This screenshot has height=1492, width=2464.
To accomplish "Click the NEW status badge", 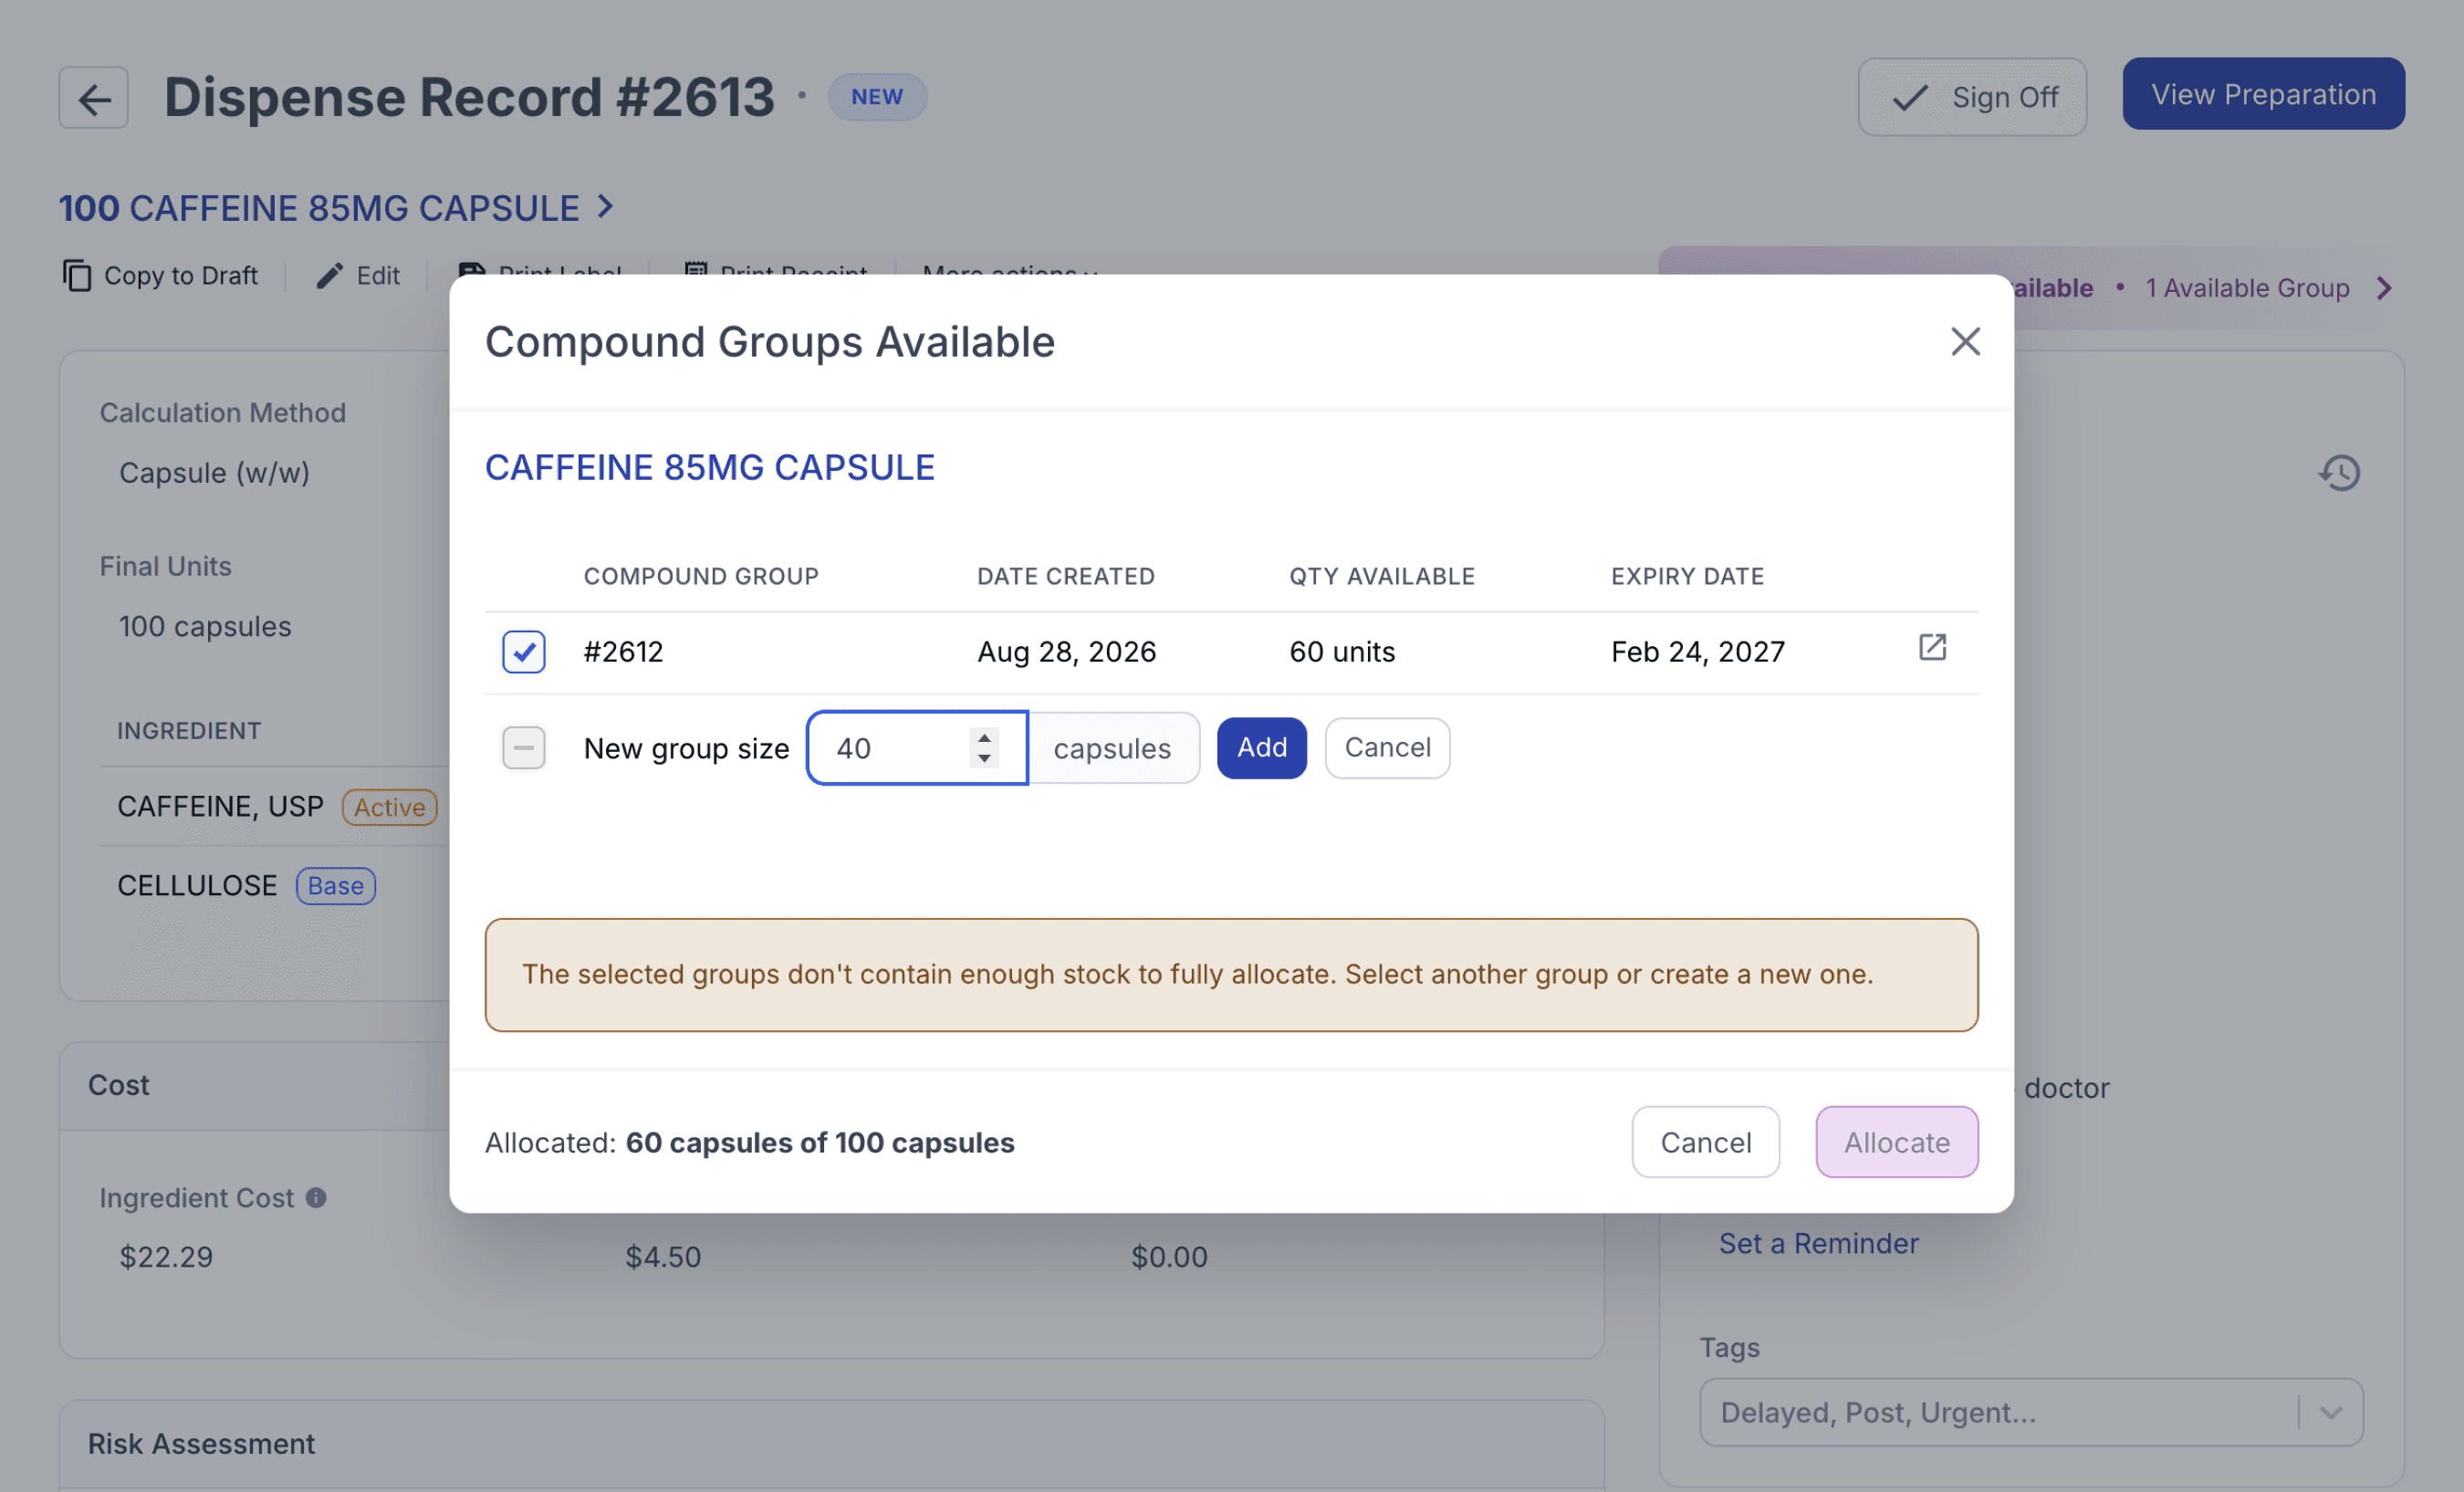I will (876, 97).
